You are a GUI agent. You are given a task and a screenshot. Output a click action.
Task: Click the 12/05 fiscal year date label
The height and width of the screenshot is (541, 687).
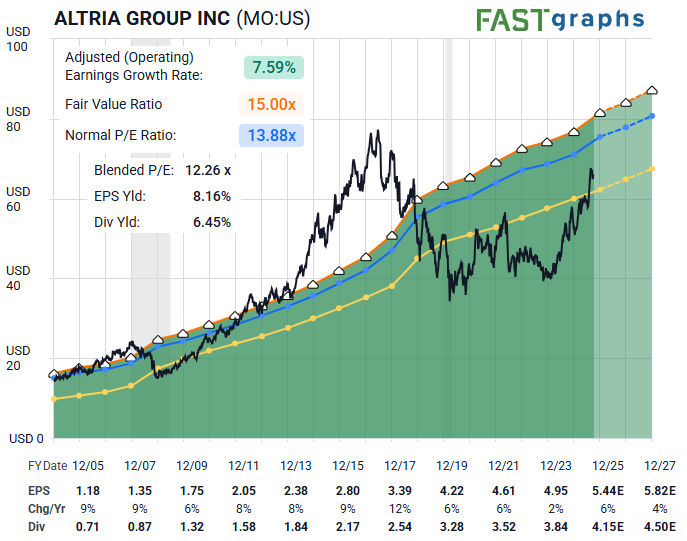pyautogui.click(x=88, y=466)
